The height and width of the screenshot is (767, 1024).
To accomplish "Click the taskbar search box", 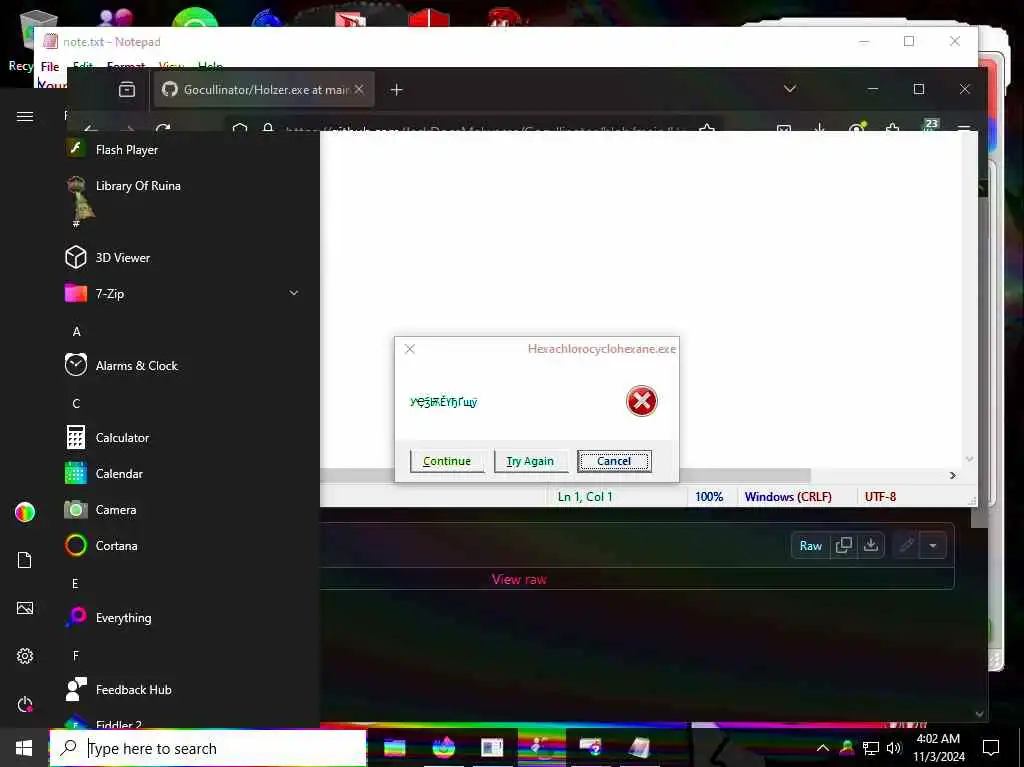I will (208, 748).
